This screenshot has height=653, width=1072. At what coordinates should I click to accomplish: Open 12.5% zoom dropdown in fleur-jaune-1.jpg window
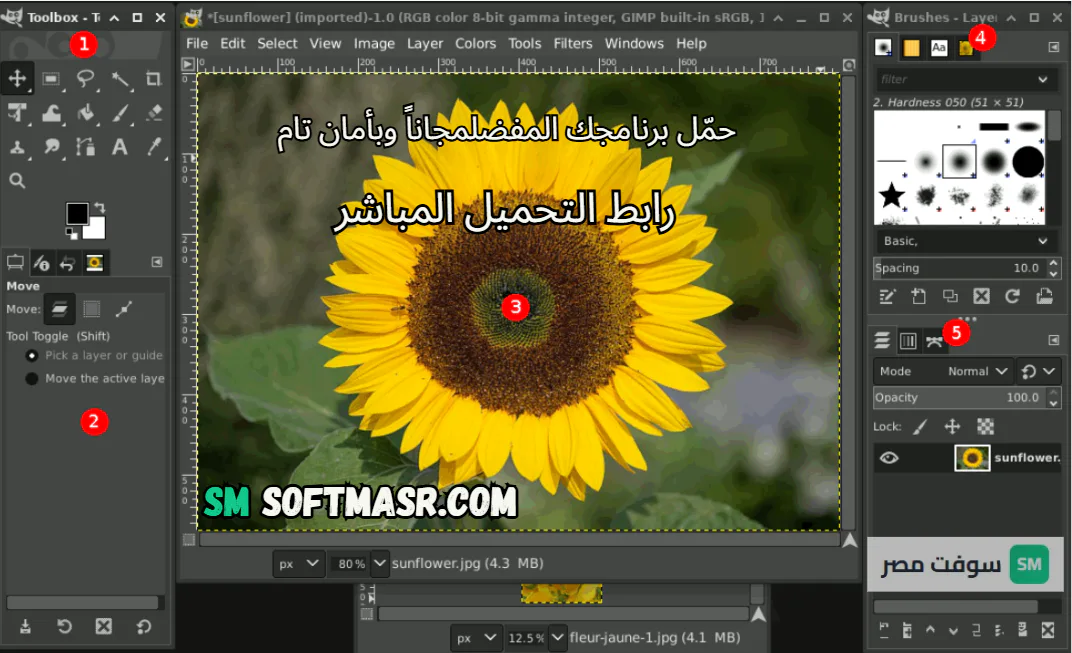point(558,637)
